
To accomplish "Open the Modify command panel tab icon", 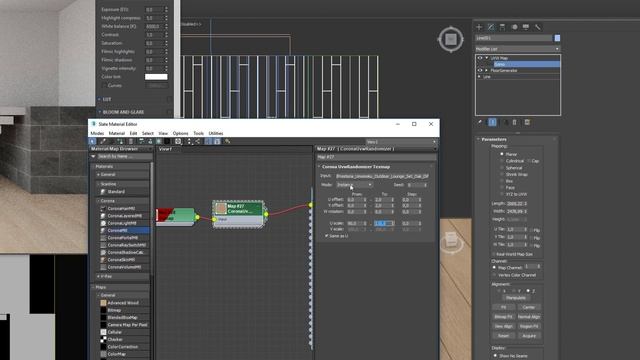I will [491, 27].
